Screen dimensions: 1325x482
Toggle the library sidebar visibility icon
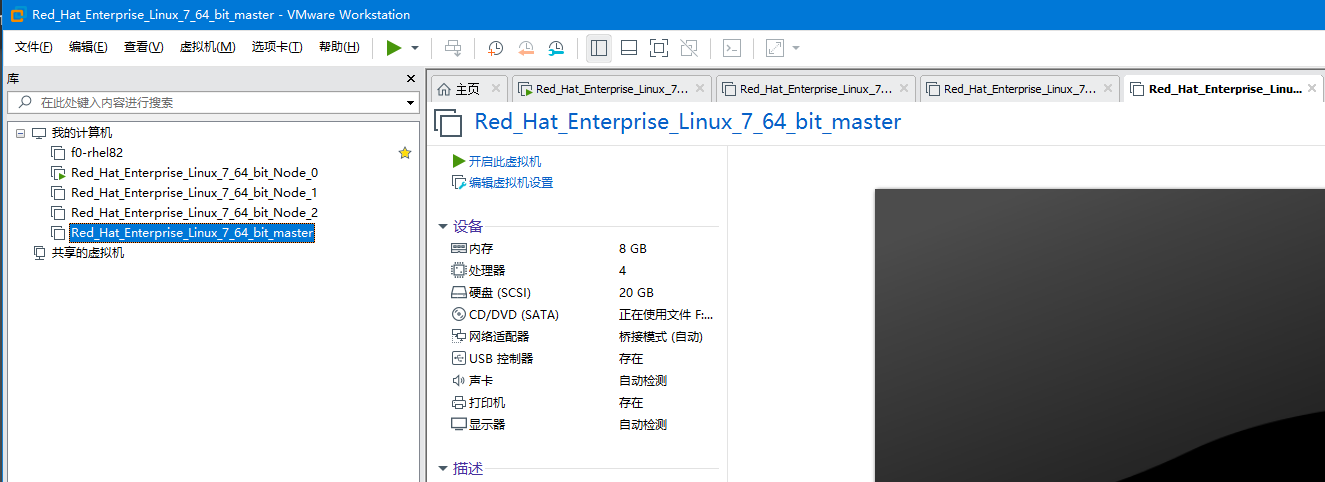pos(599,47)
